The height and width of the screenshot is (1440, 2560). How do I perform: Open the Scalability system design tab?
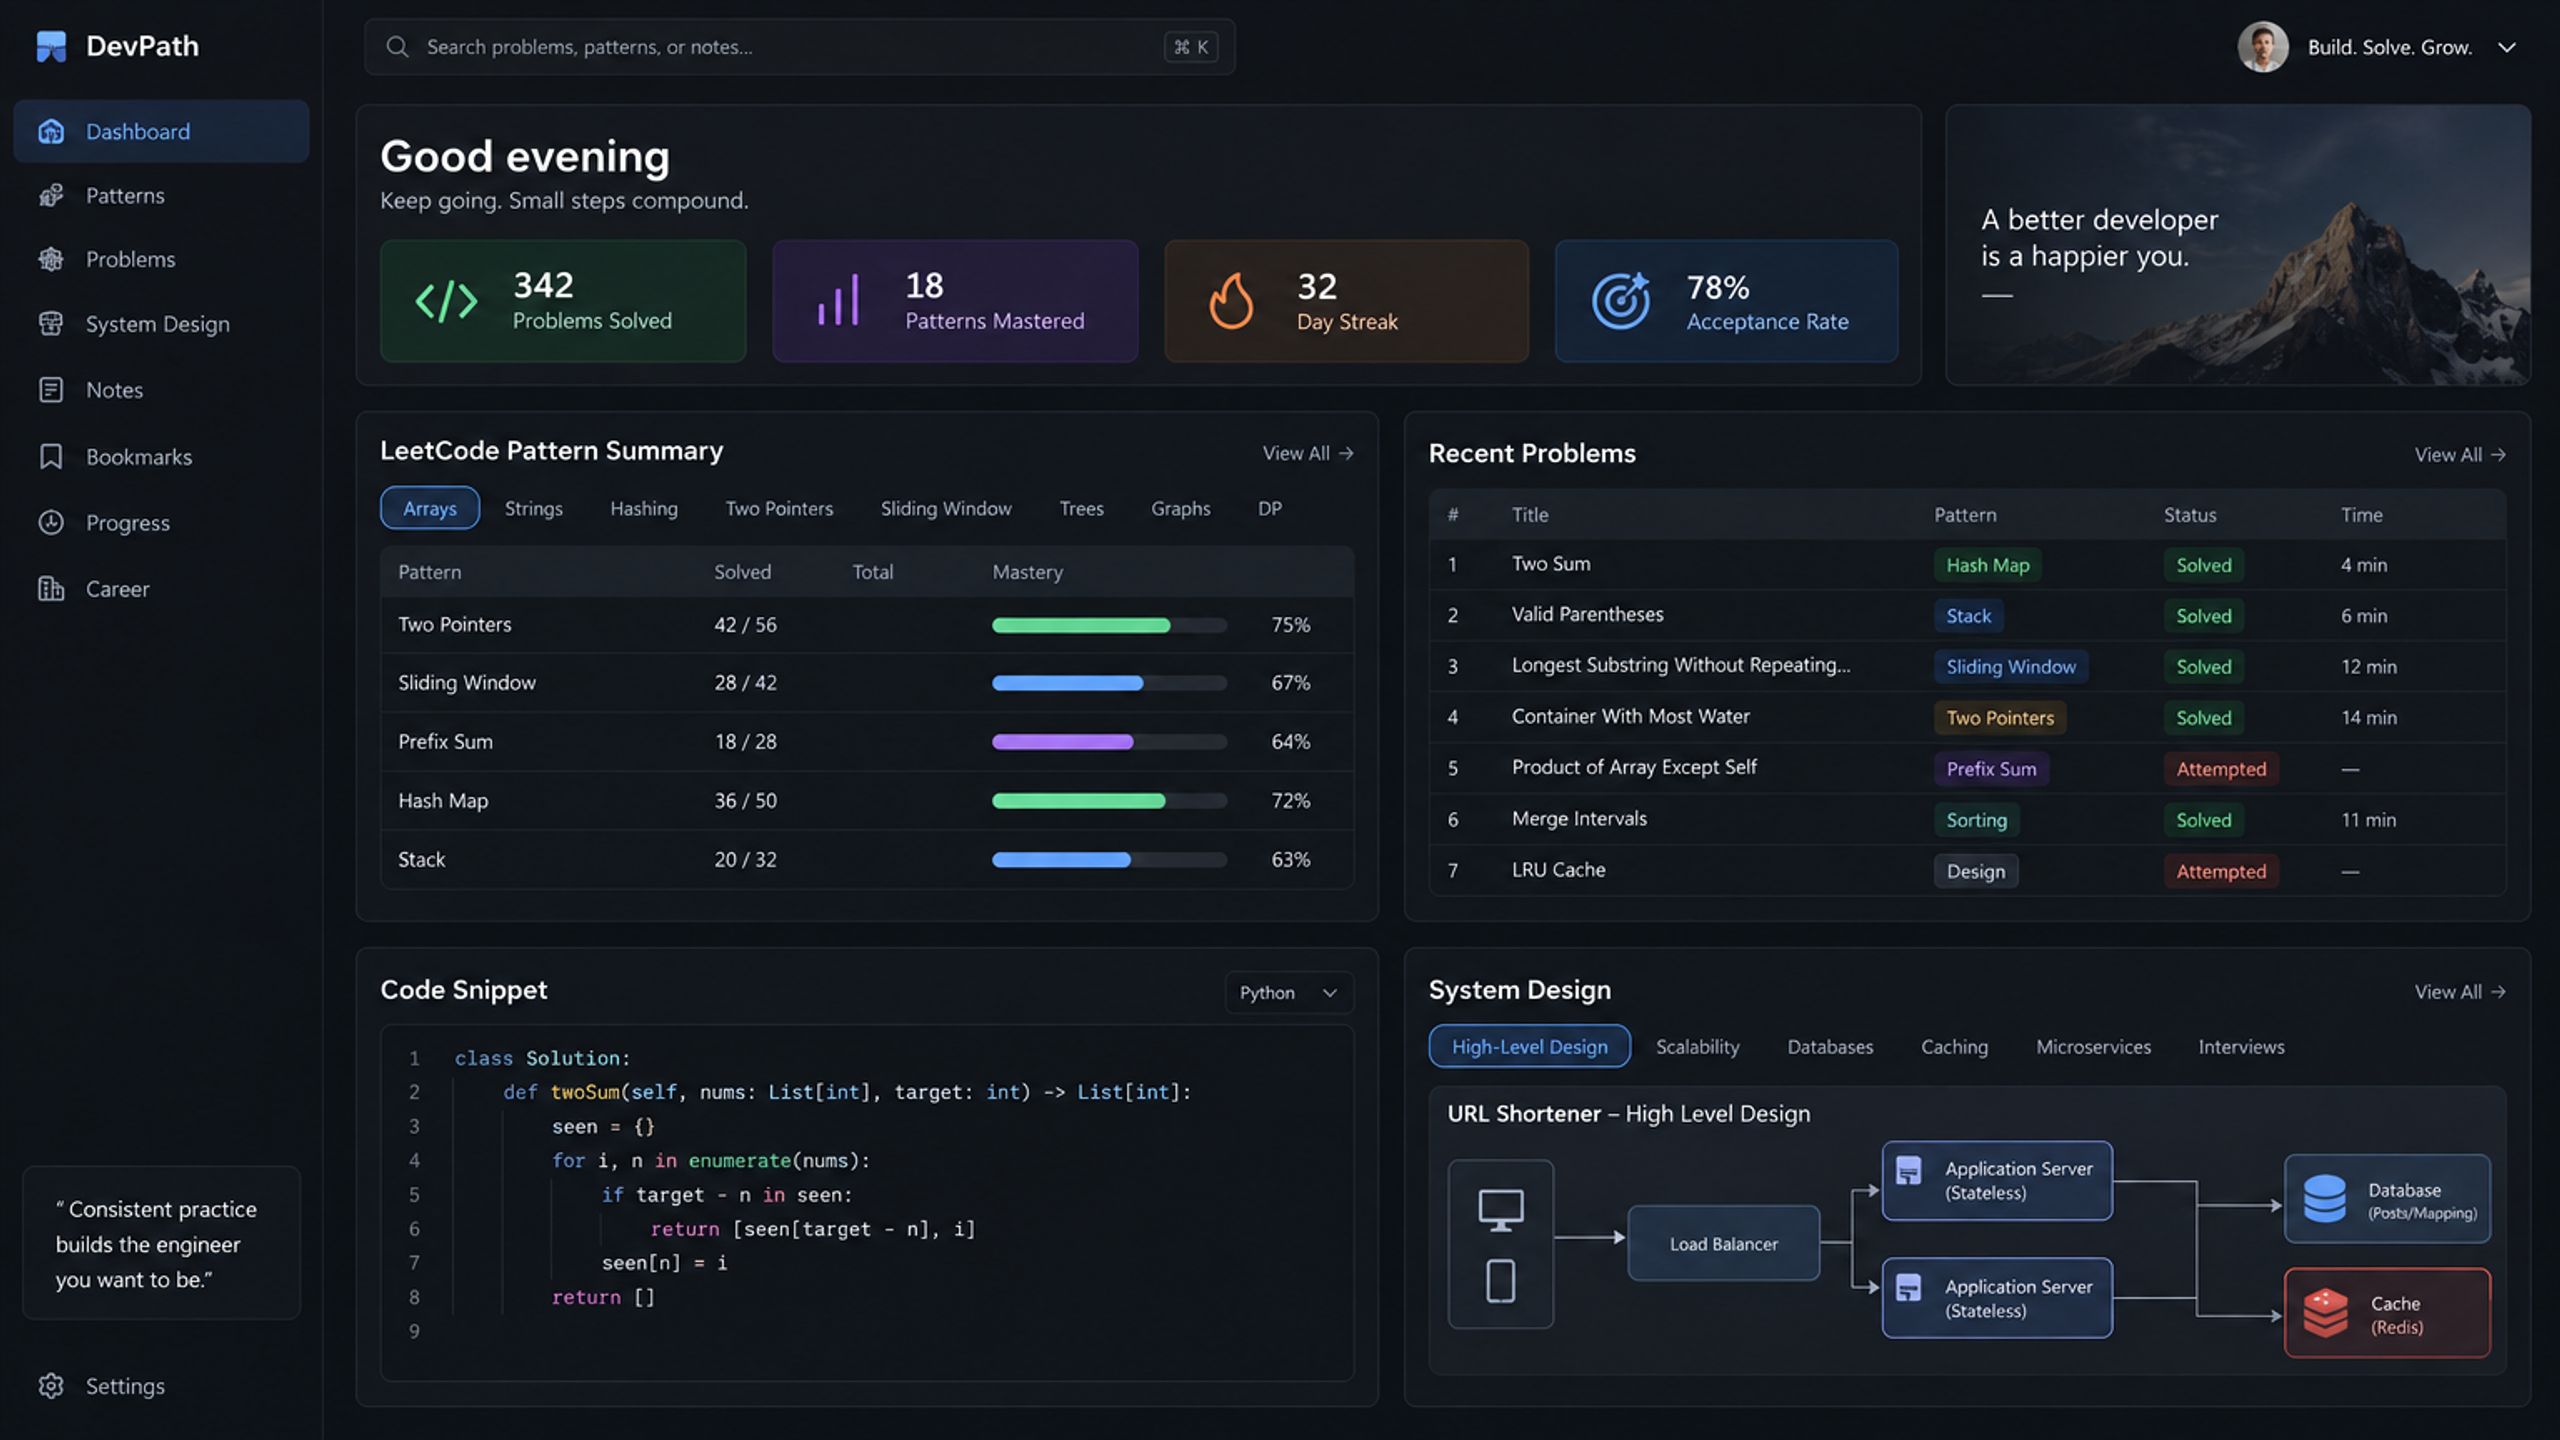click(1698, 1047)
